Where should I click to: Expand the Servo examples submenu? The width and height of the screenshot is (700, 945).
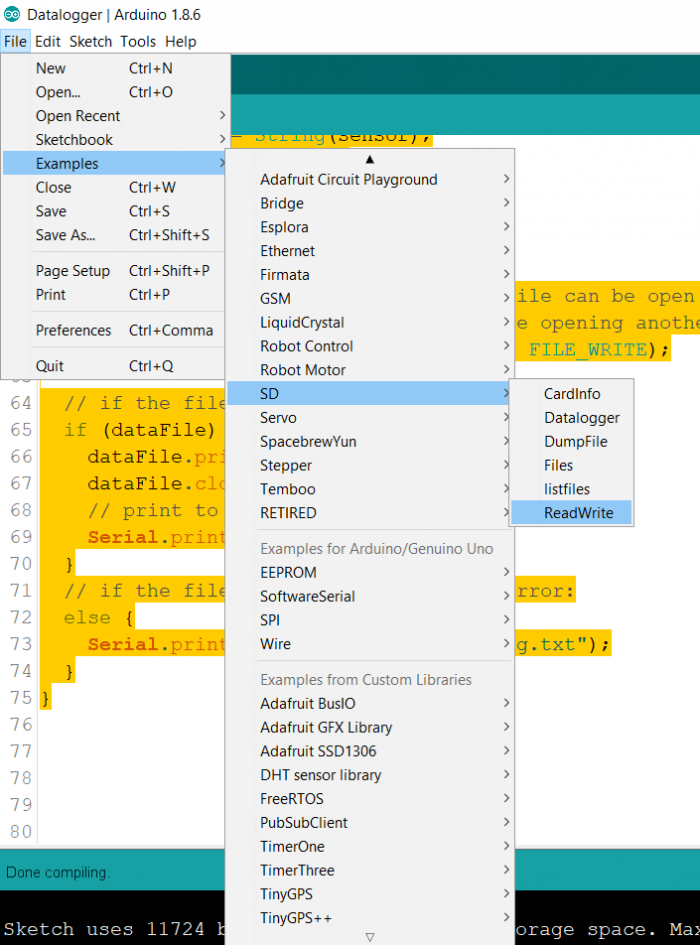pos(370,418)
